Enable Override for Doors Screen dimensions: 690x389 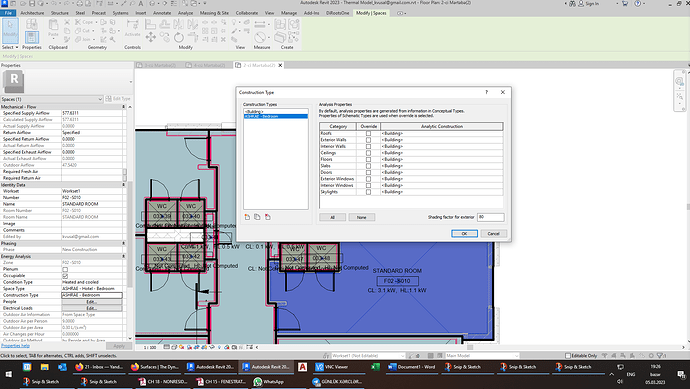(368, 172)
